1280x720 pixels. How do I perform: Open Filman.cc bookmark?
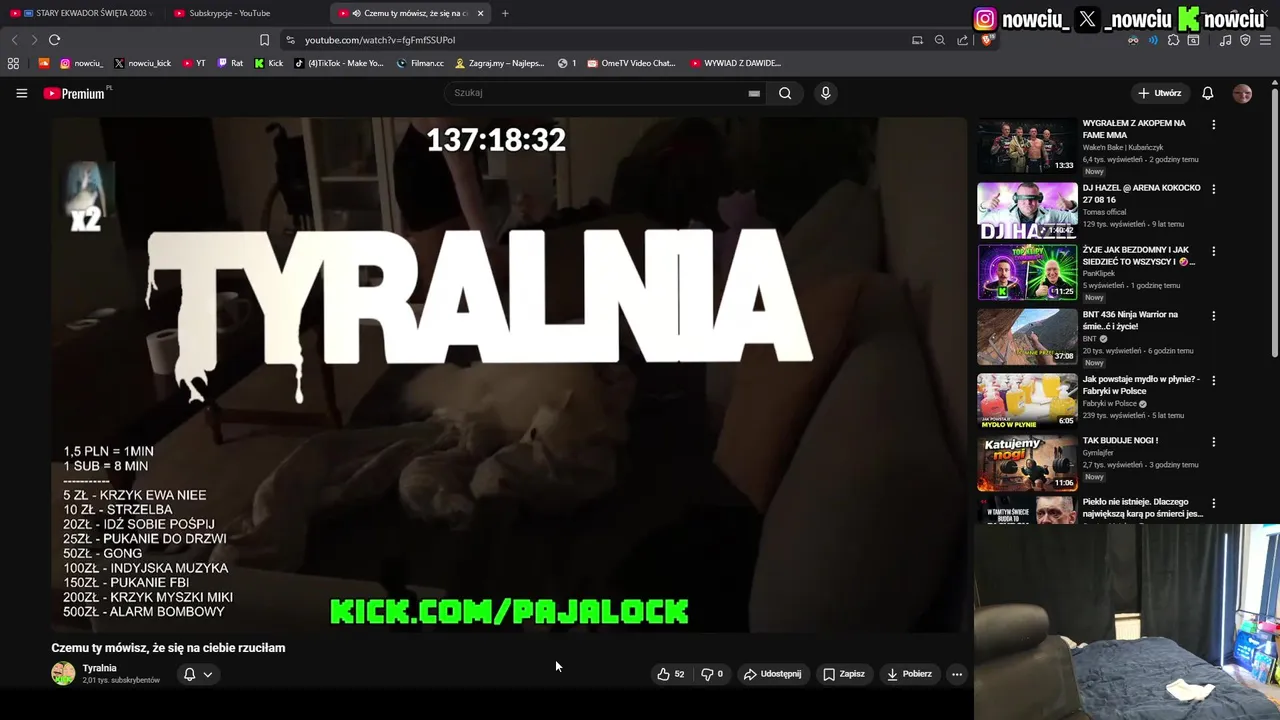click(420, 63)
